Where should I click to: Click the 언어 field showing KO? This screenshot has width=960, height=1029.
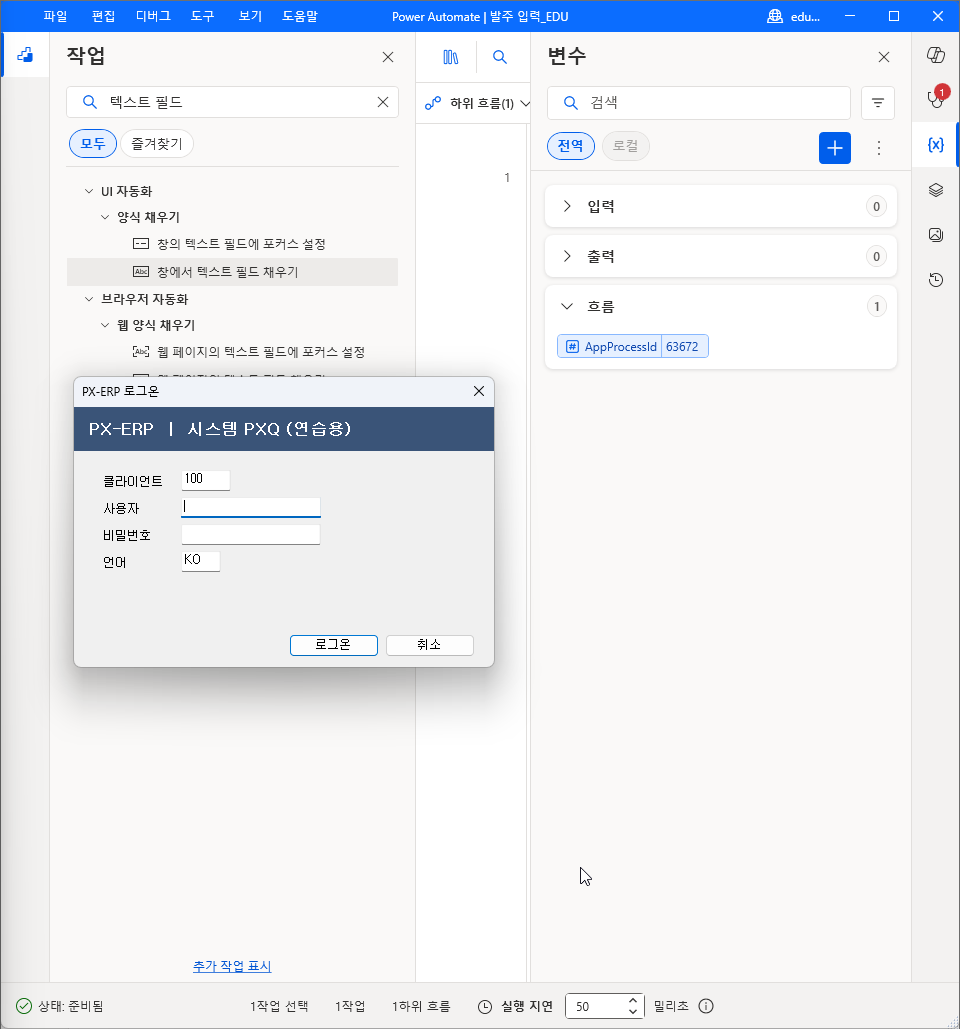(201, 561)
